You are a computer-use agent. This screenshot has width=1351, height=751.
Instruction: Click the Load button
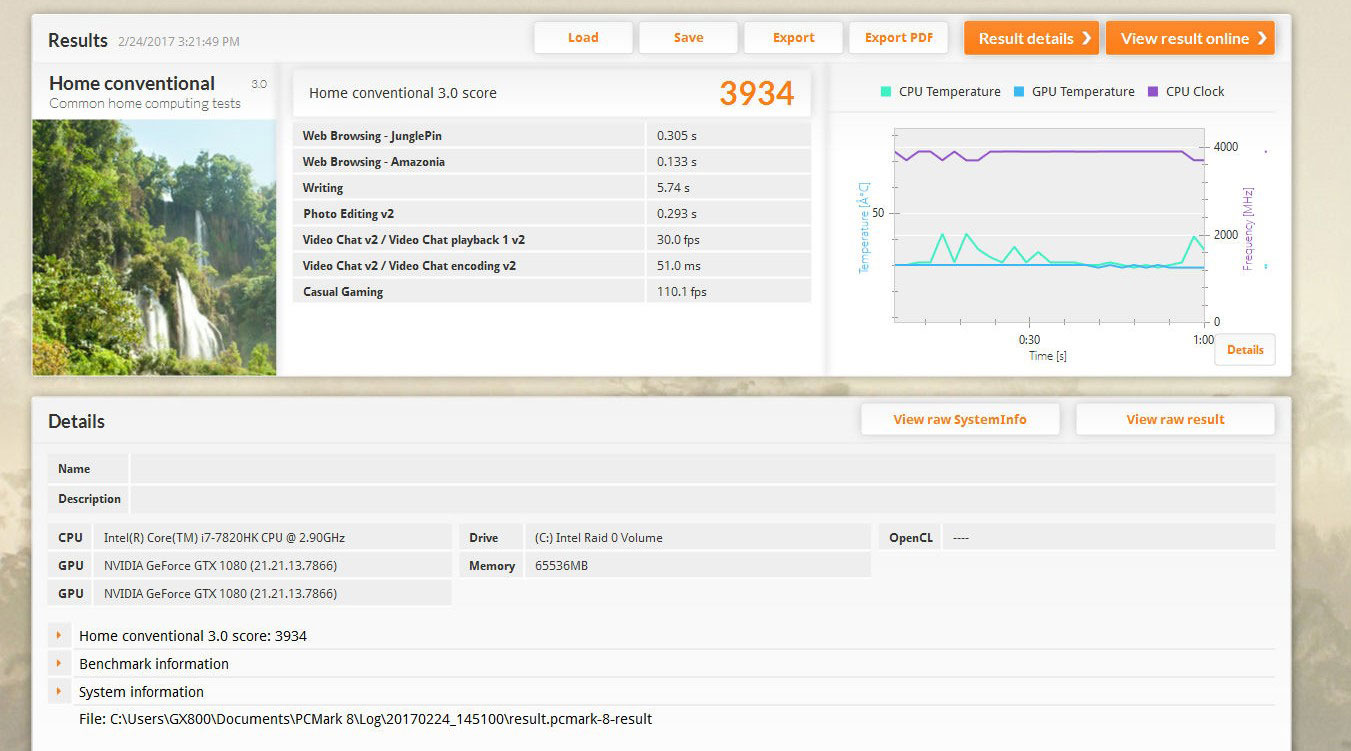point(583,38)
